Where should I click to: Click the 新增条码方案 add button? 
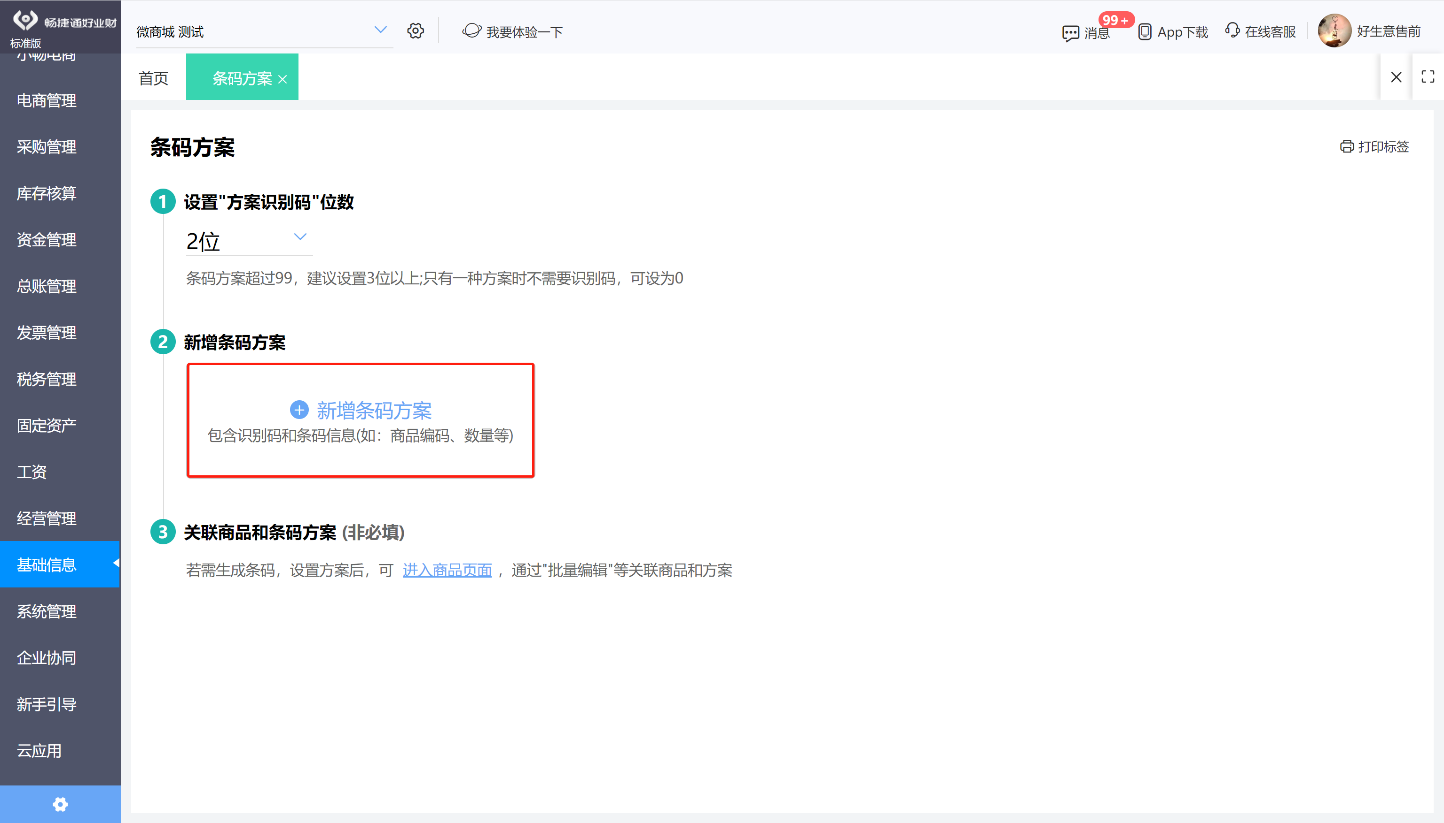[x=361, y=420]
